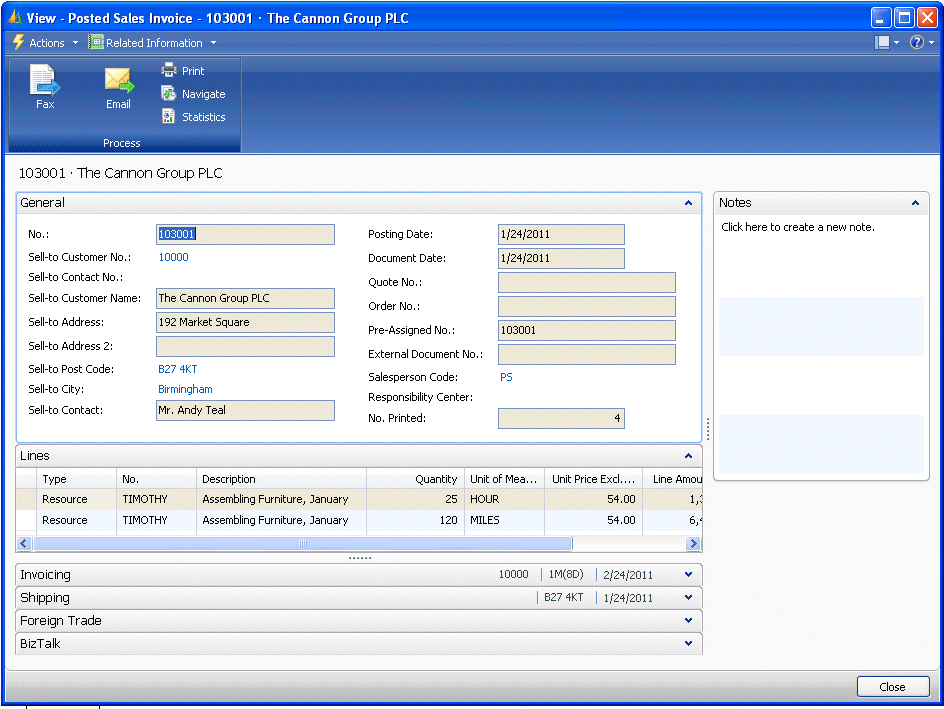
Task: Click the Shipping 1/24/2011 date summary
Action: click(x=628, y=598)
